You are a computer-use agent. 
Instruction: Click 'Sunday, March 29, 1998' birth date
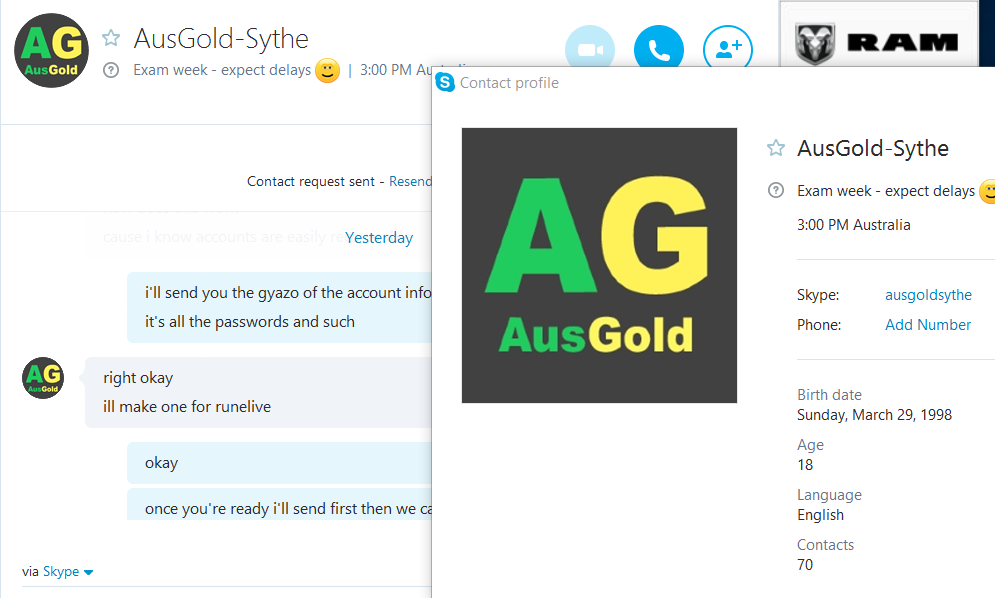click(x=874, y=415)
